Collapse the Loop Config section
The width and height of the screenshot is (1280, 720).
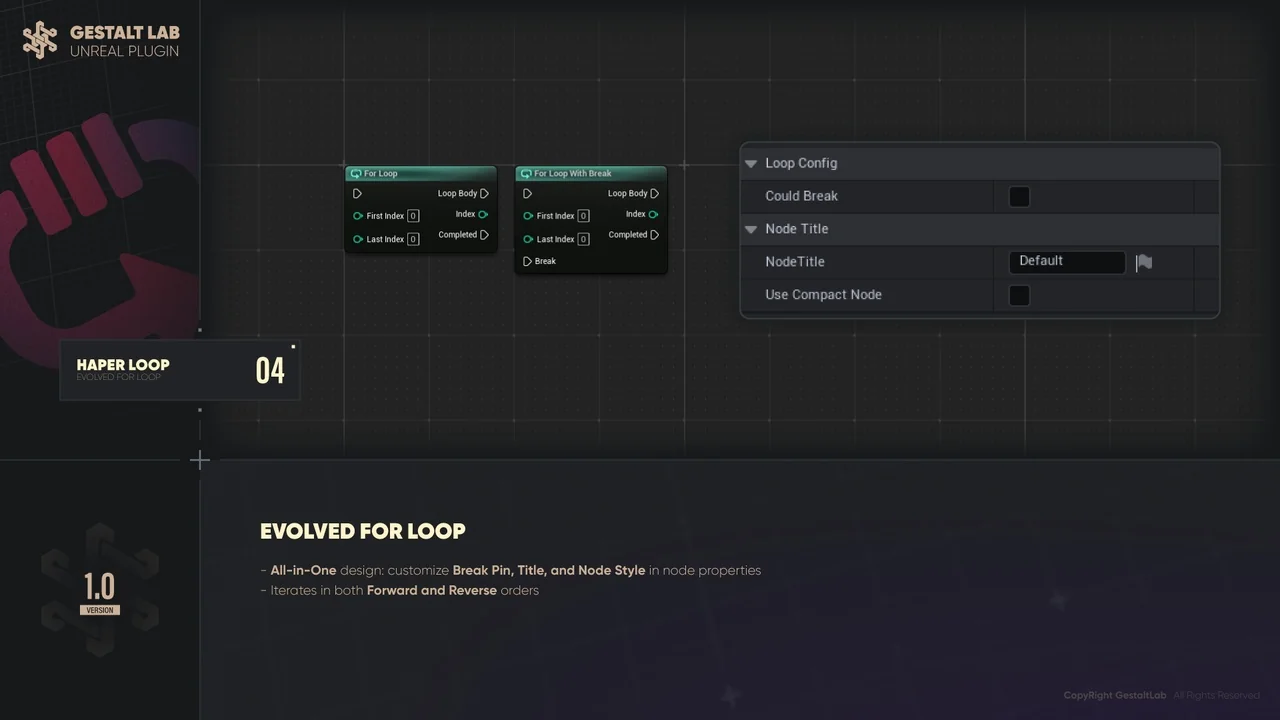751,163
